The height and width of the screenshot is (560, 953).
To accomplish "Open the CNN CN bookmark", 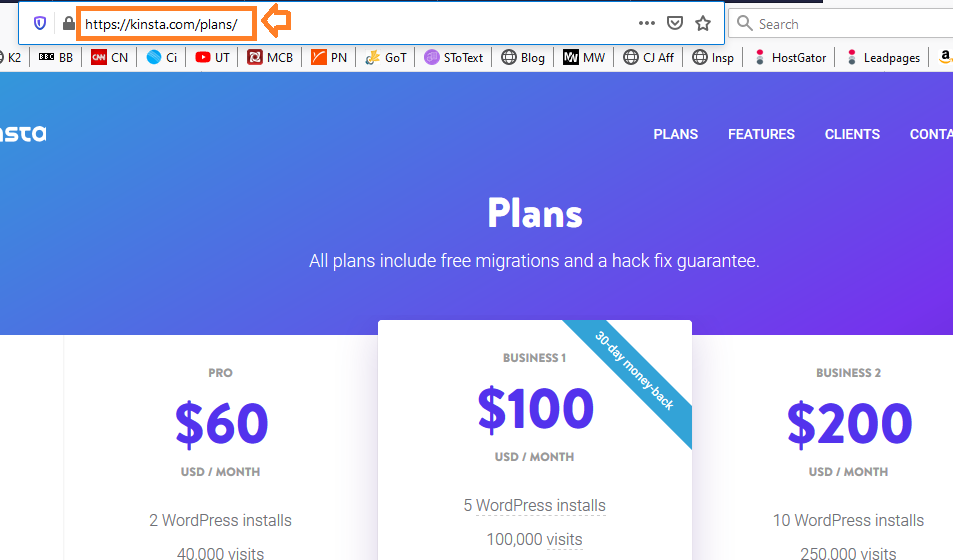I will 109,57.
